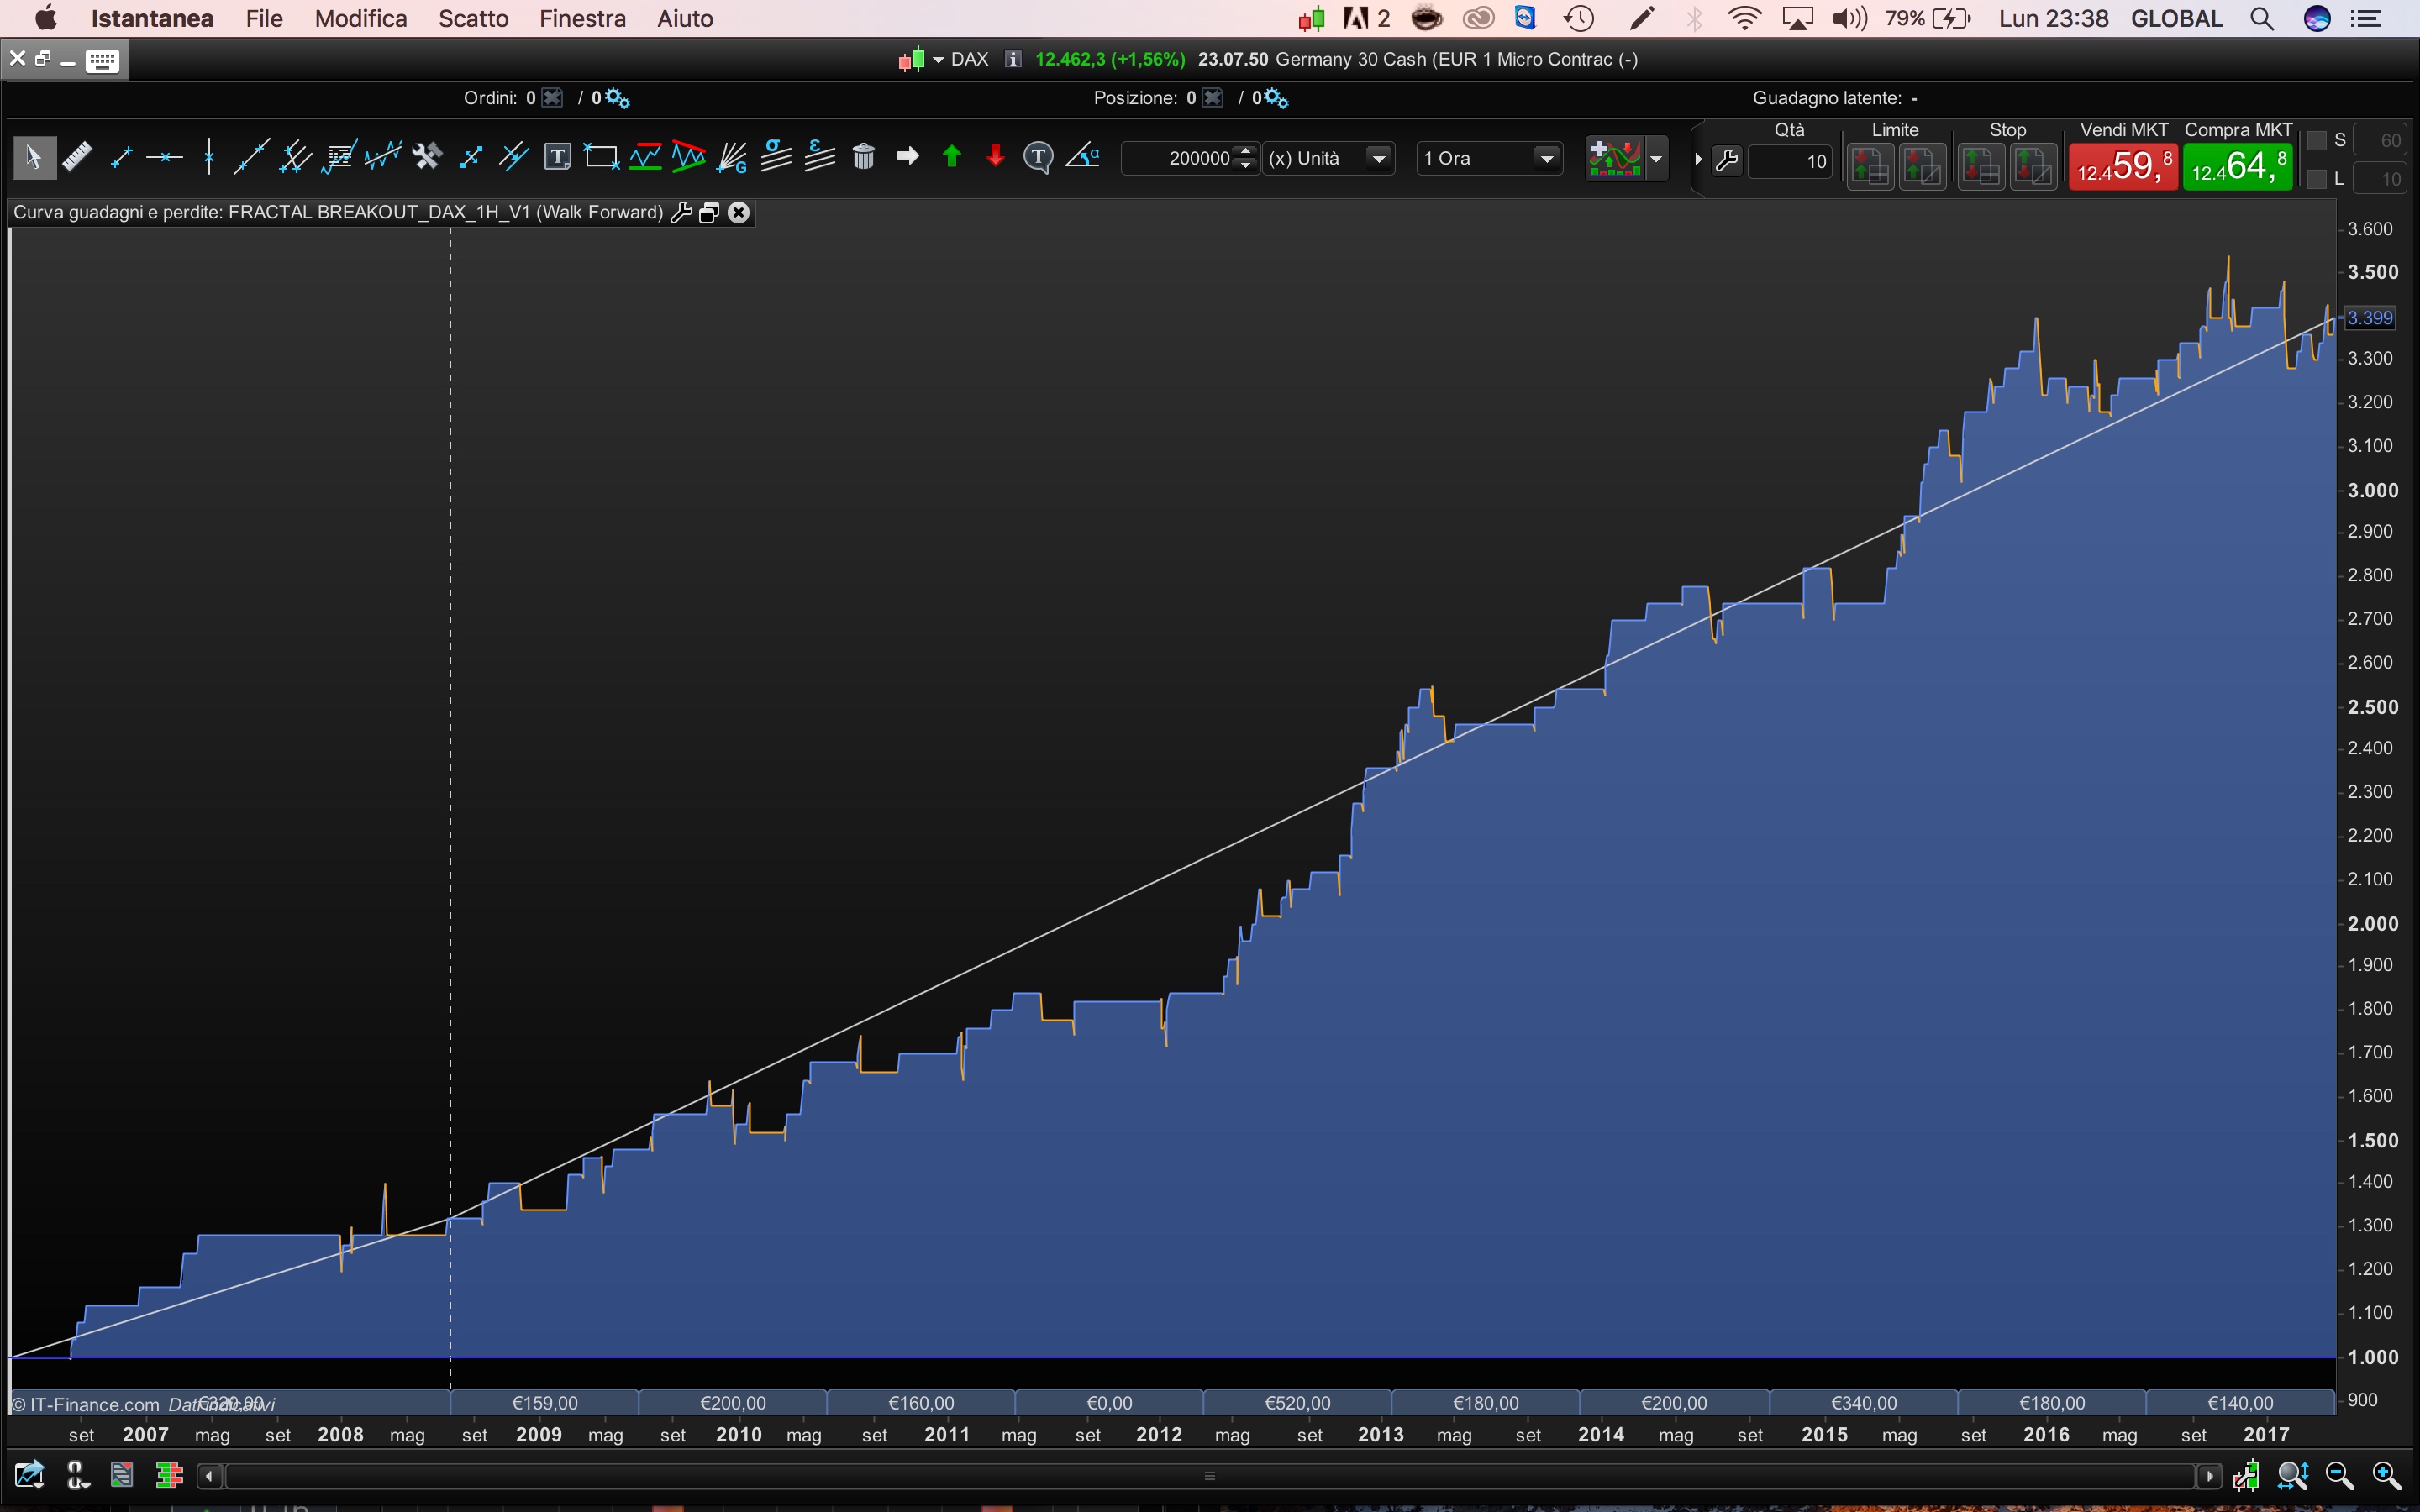
Task: Select the rectangle drawing tool
Action: click(x=601, y=157)
